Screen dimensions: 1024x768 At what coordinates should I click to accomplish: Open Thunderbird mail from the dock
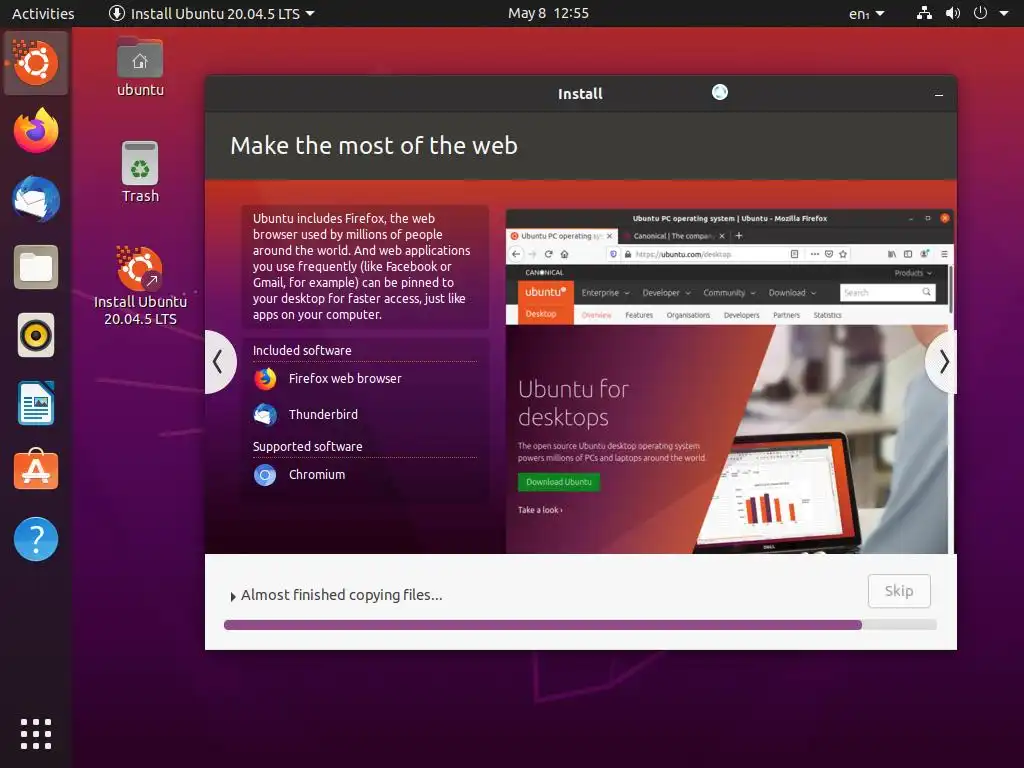[36, 199]
